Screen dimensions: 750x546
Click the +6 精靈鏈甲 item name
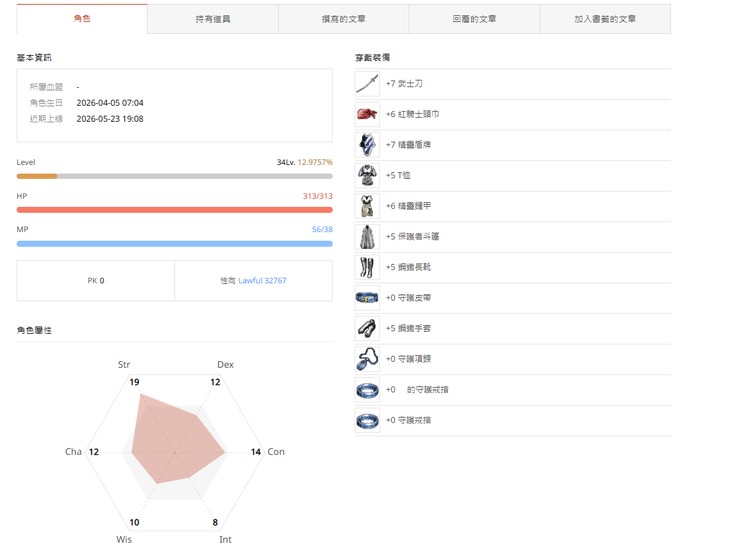(408, 206)
